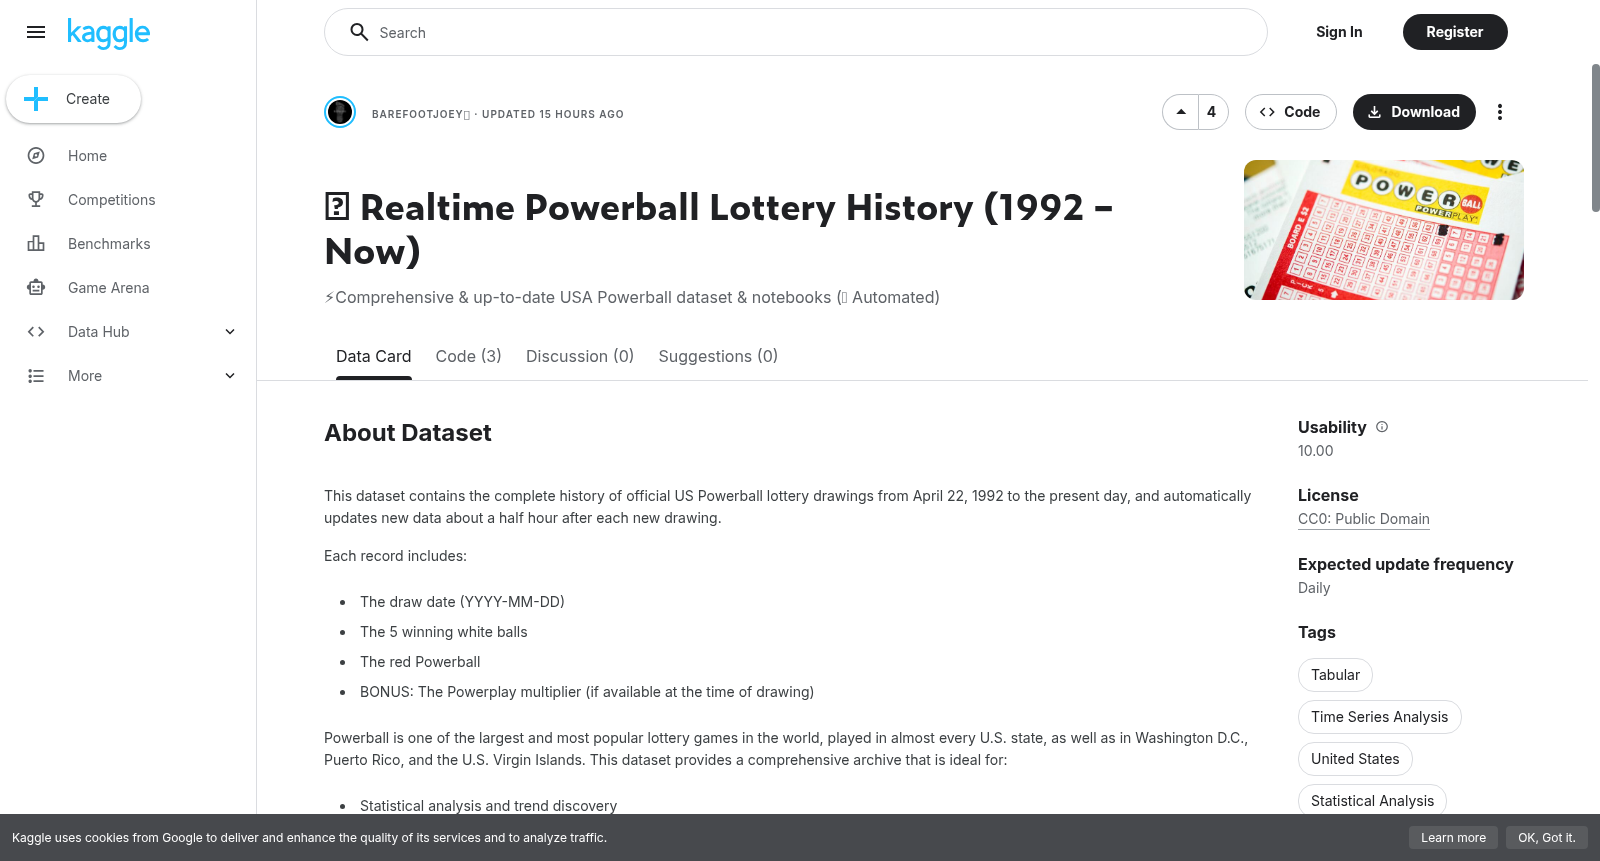This screenshot has width=1600, height=861.
Task: Switch to the Data Card tab
Action: tap(374, 357)
